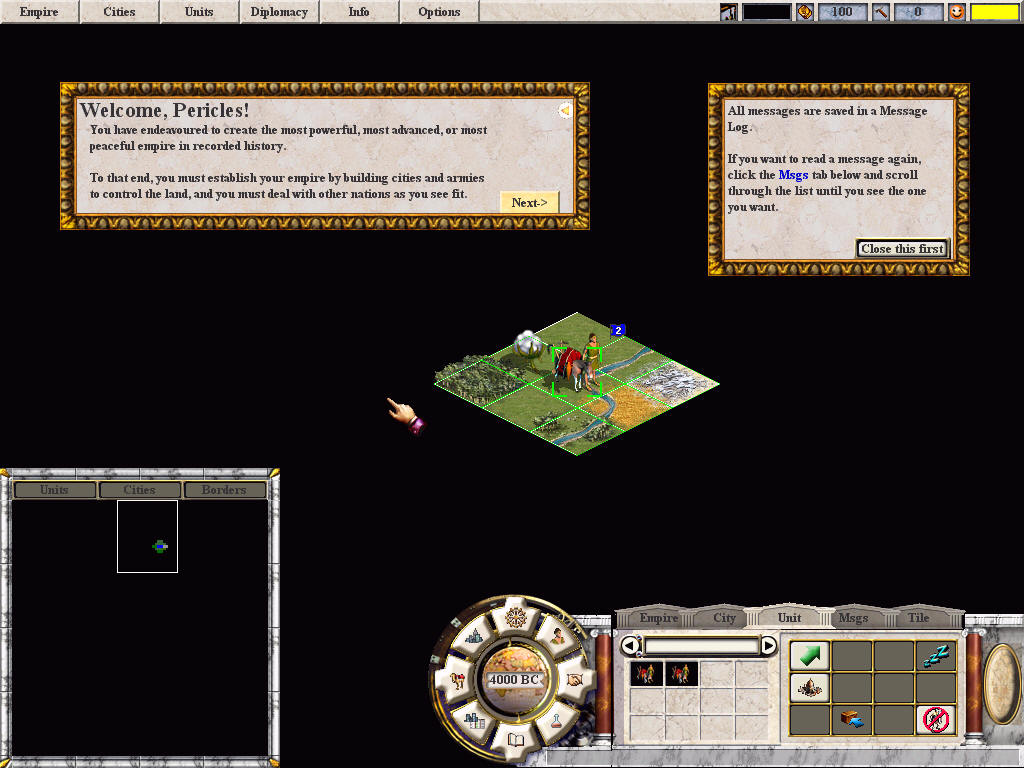Switch to the Empire tab in control panel
The width and height of the screenshot is (1024, 768).
658,618
